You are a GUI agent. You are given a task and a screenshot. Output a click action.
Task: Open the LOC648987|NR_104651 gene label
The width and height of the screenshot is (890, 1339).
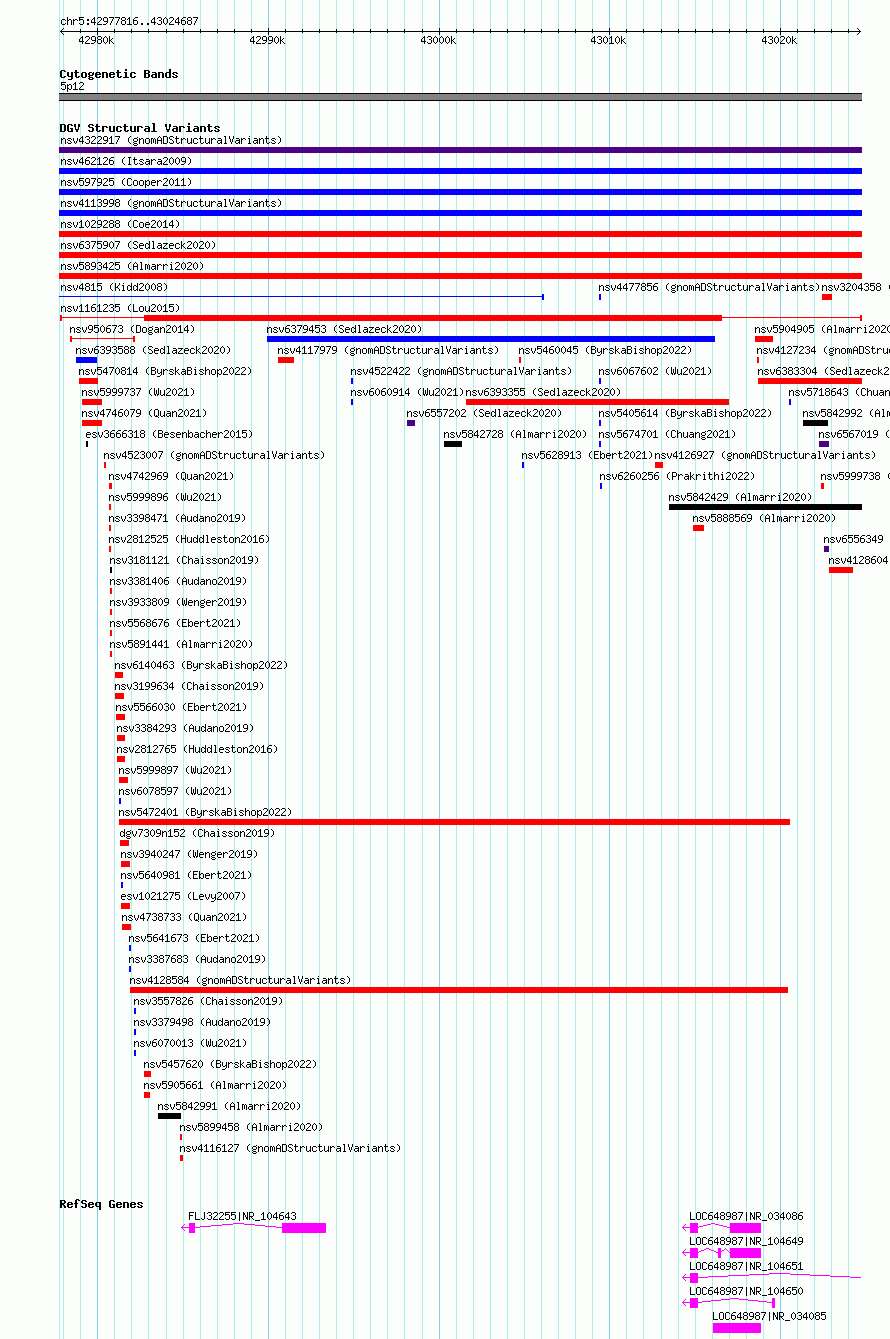tap(746, 1267)
